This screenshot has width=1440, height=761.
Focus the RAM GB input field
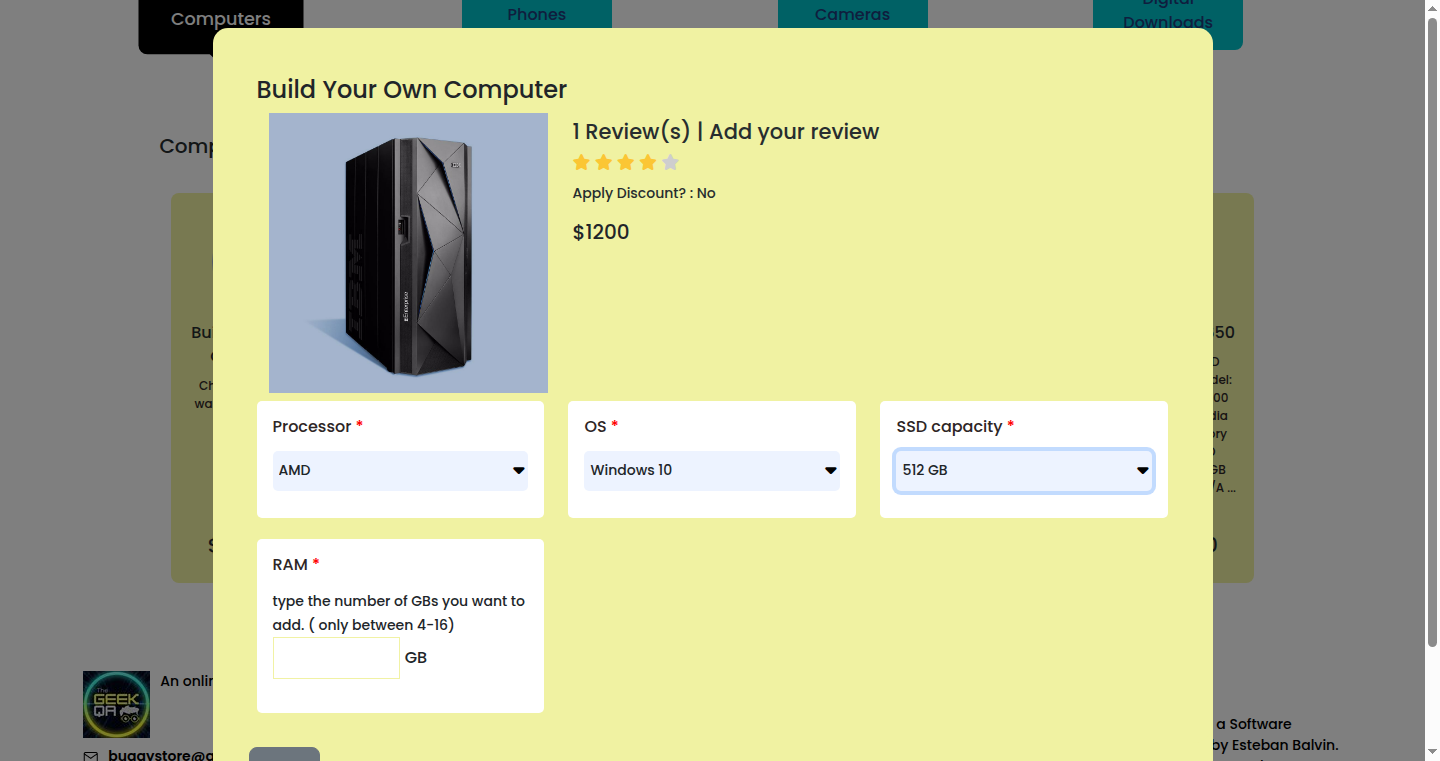click(x=336, y=658)
